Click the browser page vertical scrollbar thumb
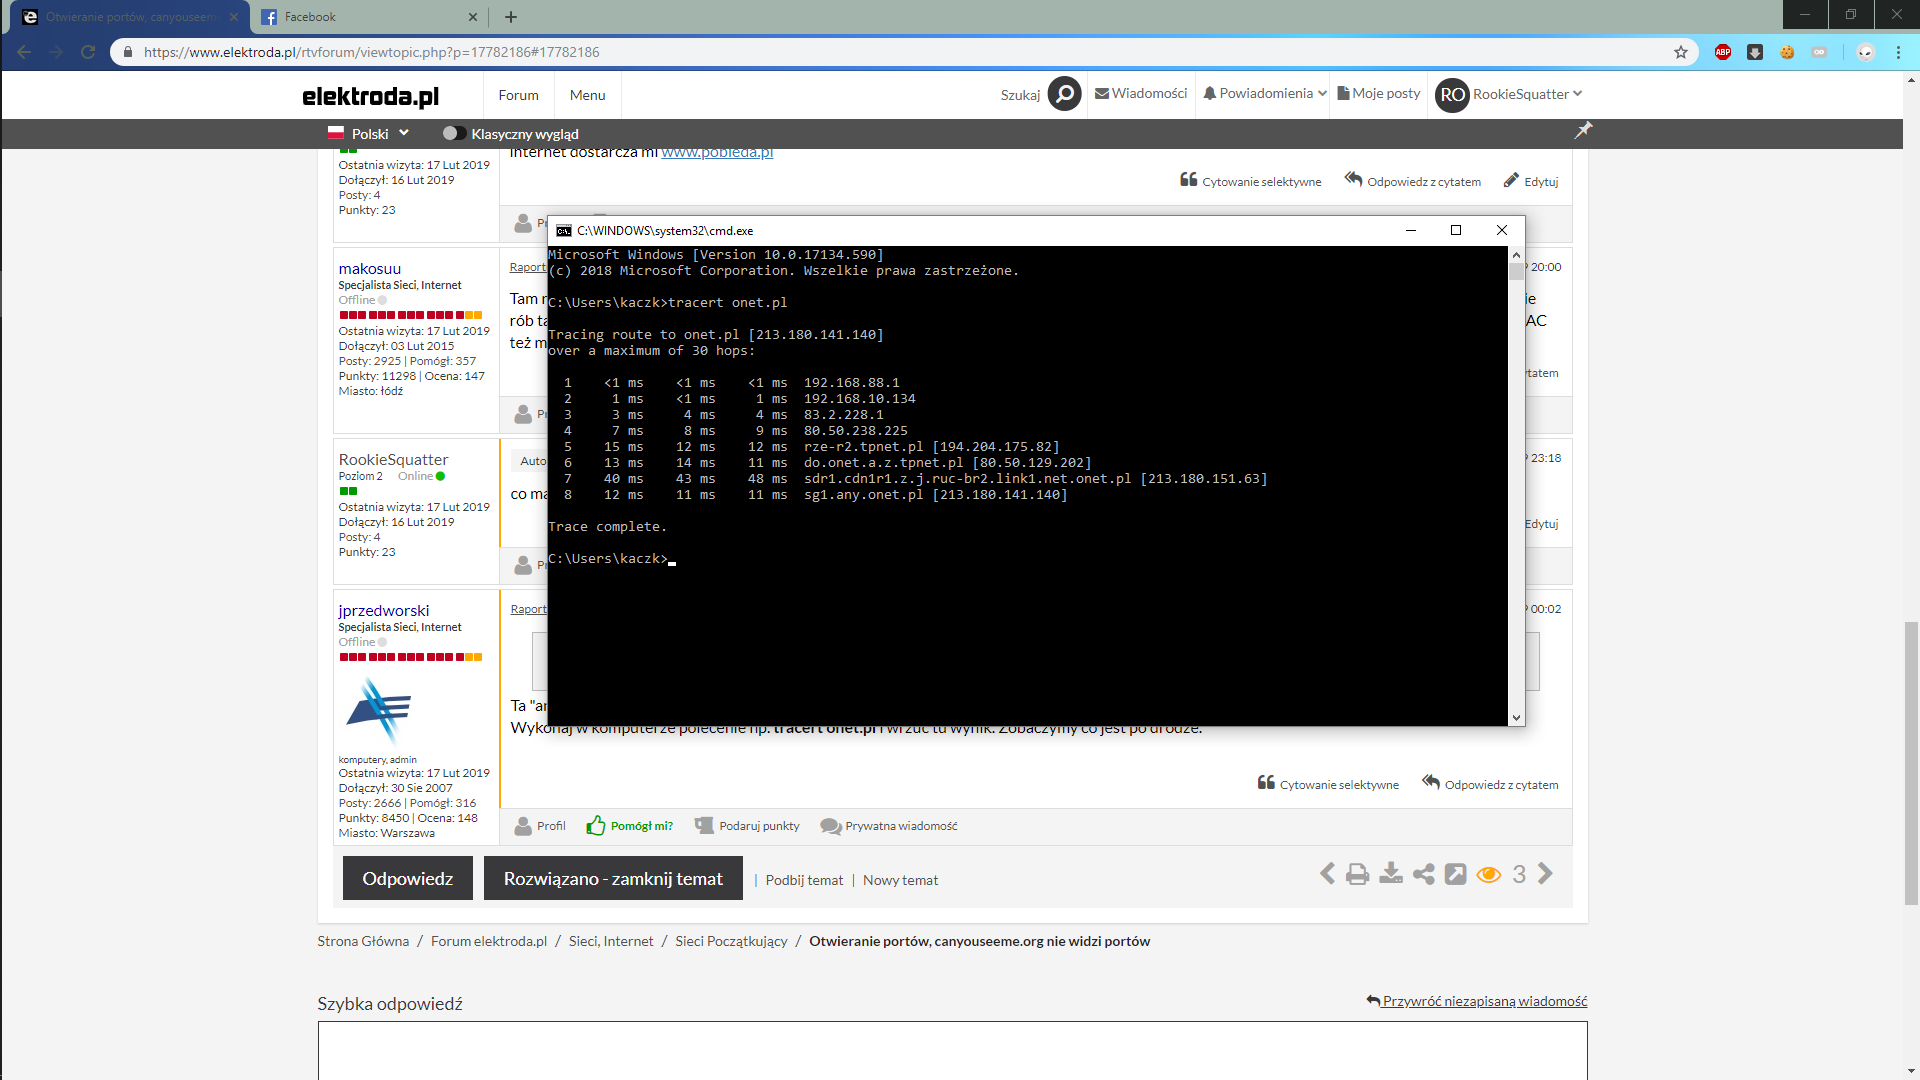Viewport: 1920px width, 1080px height. click(x=1911, y=763)
